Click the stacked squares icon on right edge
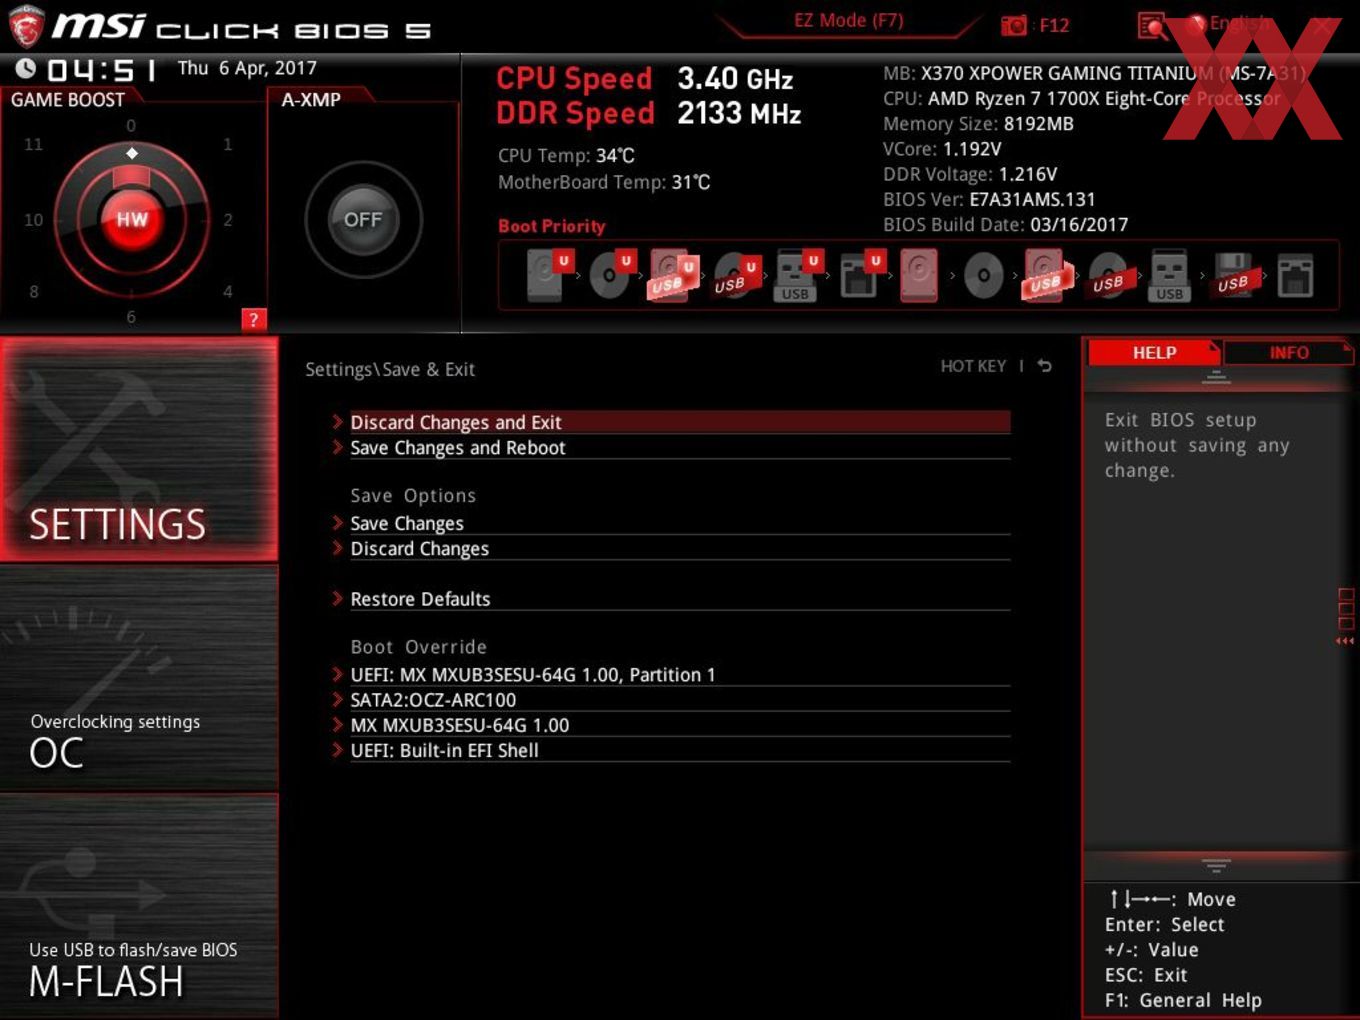This screenshot has width=1360, height=1020. click(x=1346, y=609)
